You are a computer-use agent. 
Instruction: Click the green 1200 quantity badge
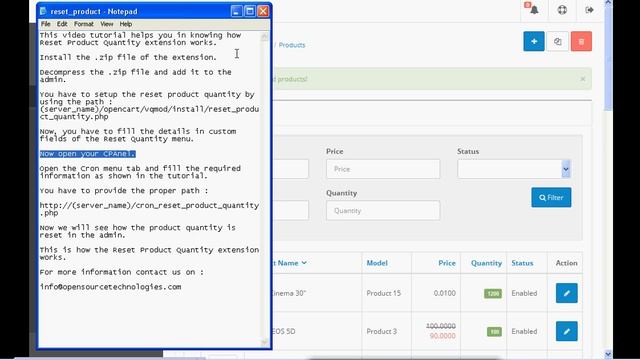tap(493, 293)
